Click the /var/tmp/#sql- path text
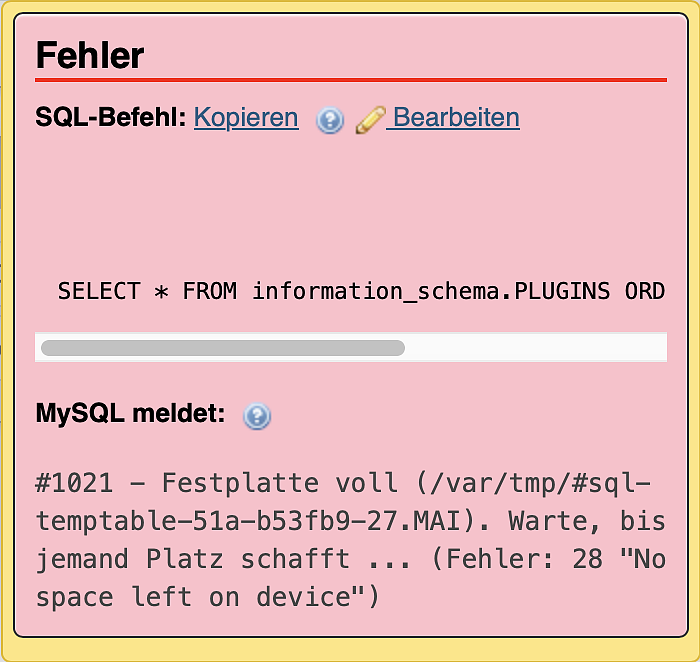The height and width of the screenshot is (662, 700). point(535,484)
